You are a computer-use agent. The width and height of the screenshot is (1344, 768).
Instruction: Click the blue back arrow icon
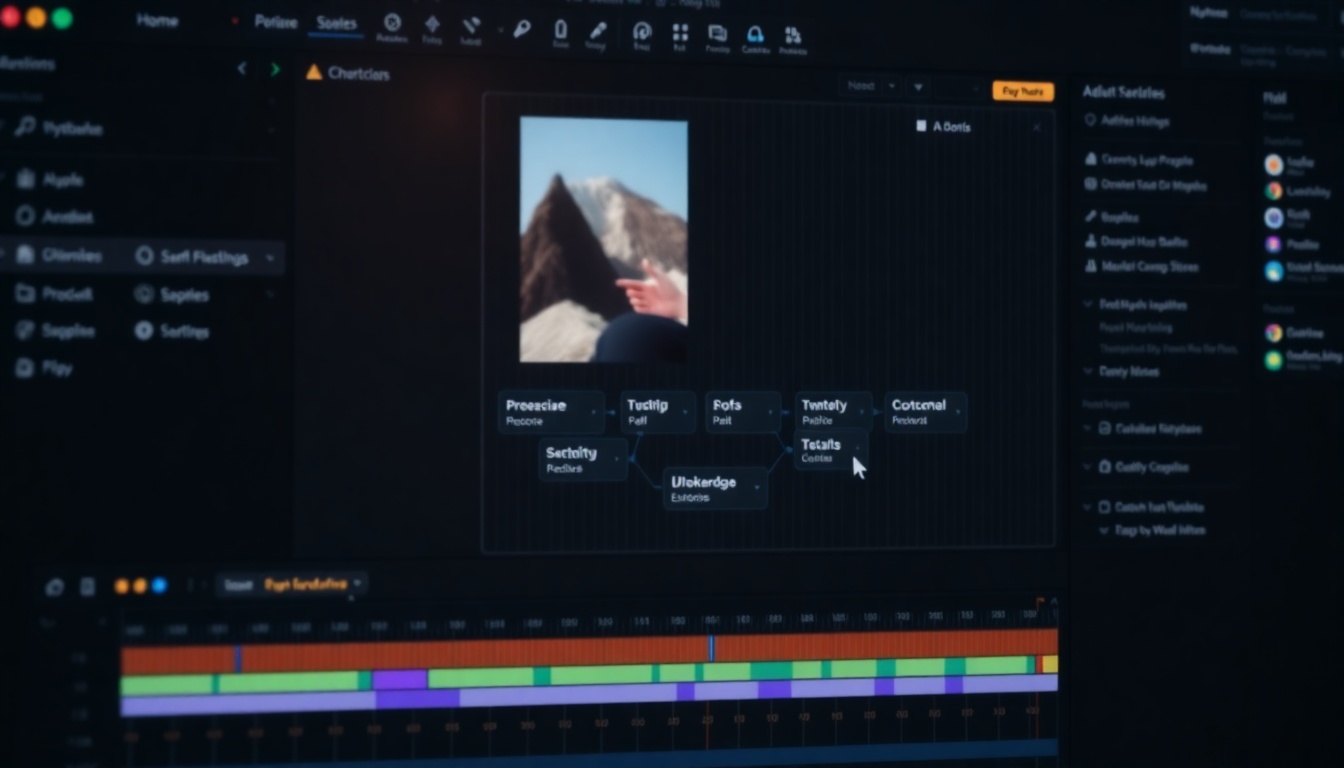[241, 69]
